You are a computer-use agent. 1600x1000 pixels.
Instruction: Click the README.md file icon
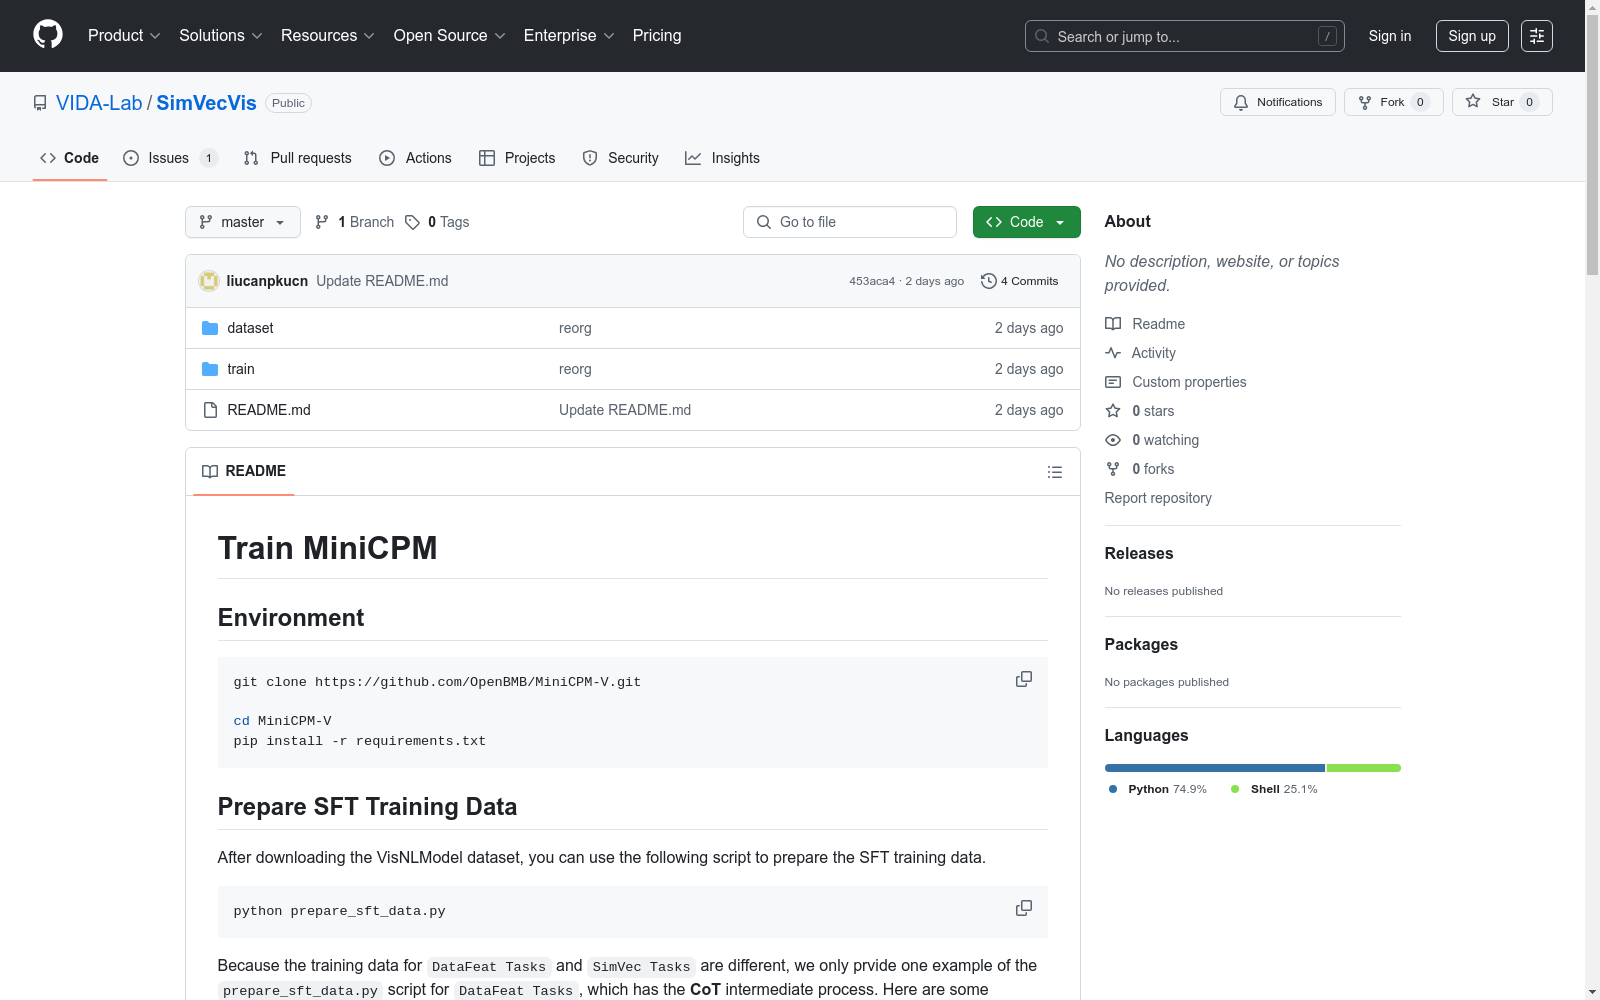click(x=210, y=410)
